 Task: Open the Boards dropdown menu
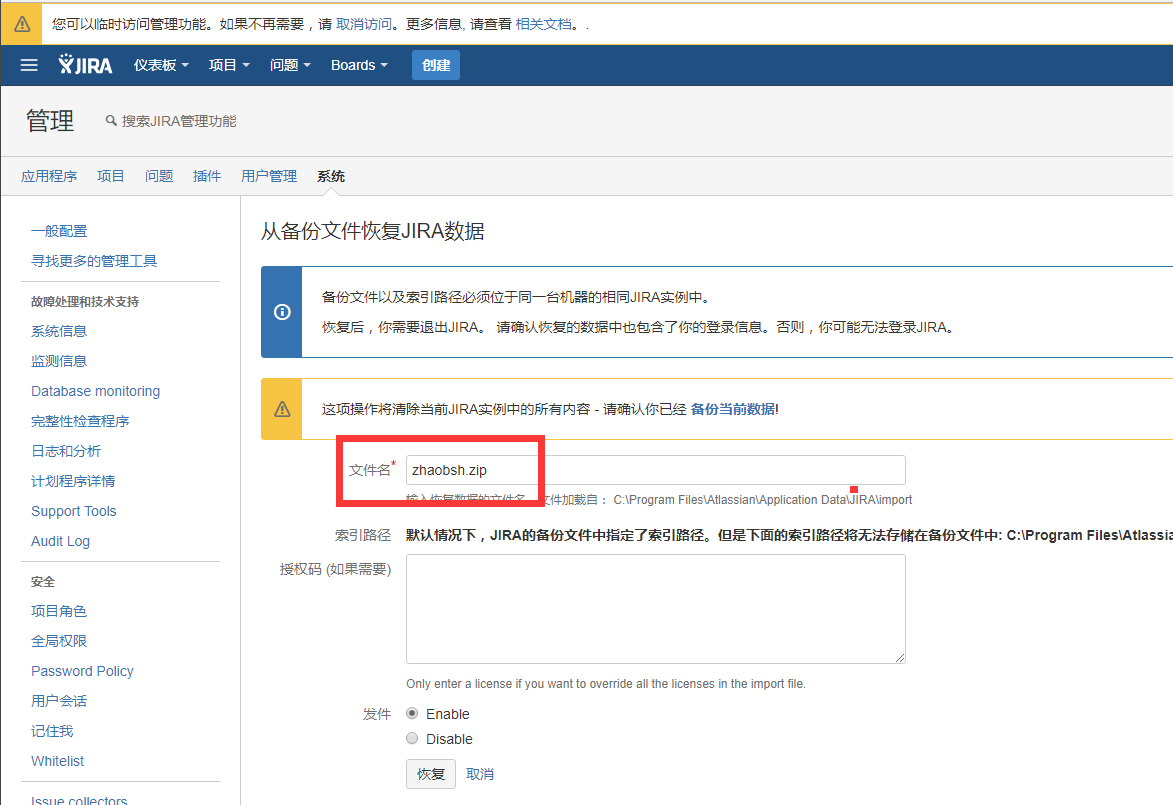[359, 65]
